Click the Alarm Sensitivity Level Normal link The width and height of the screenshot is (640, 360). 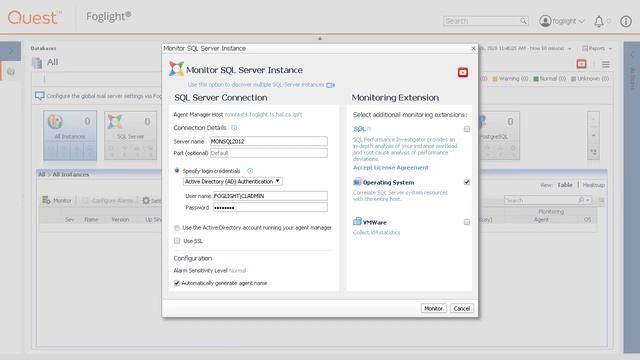pyautogui.click(x=237, y=271)
